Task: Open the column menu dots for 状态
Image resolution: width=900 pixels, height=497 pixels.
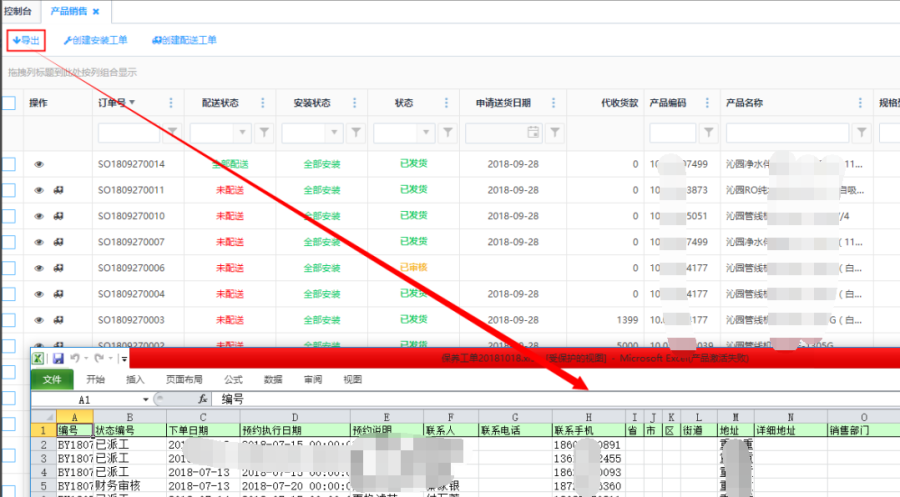Action: (x=446, y=102)
